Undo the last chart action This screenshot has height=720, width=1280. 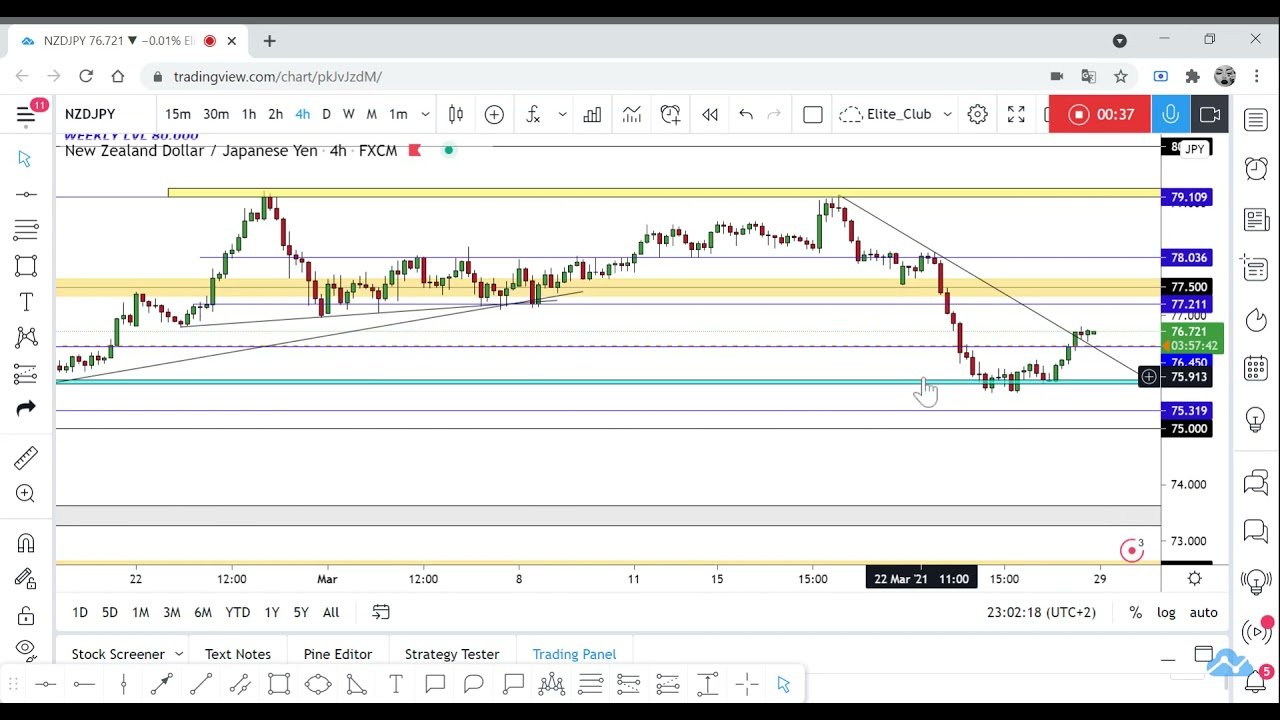pyautogui.click(x=746, y=114)
